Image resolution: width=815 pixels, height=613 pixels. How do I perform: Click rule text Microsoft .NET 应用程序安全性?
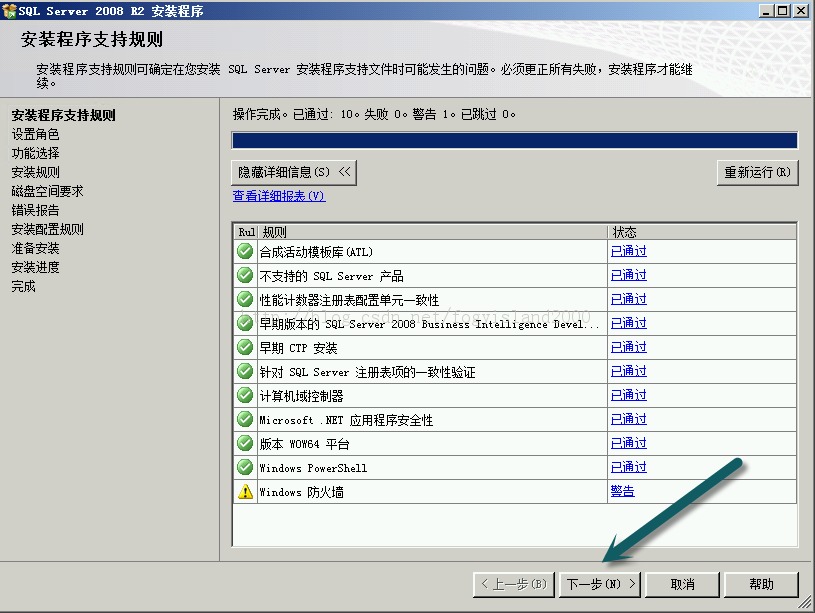(x=346, y=420)
